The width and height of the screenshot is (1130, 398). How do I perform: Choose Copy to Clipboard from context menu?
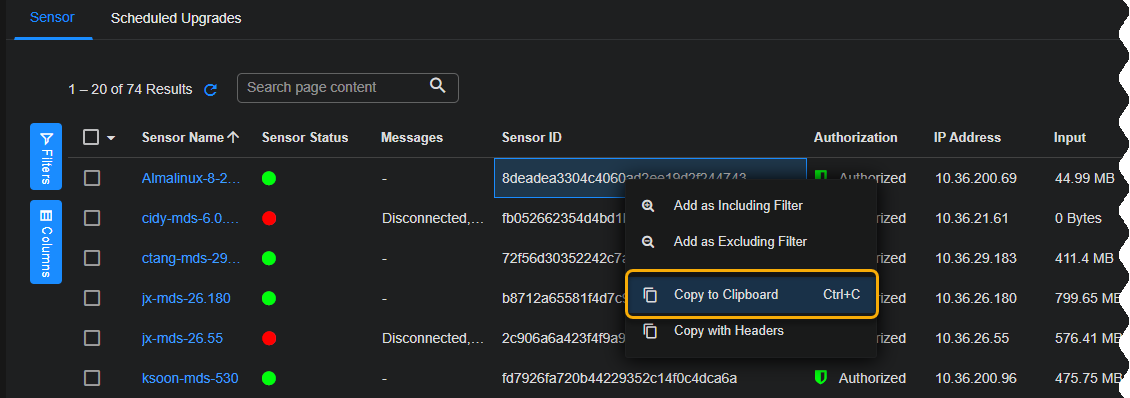tap(752, 294)
